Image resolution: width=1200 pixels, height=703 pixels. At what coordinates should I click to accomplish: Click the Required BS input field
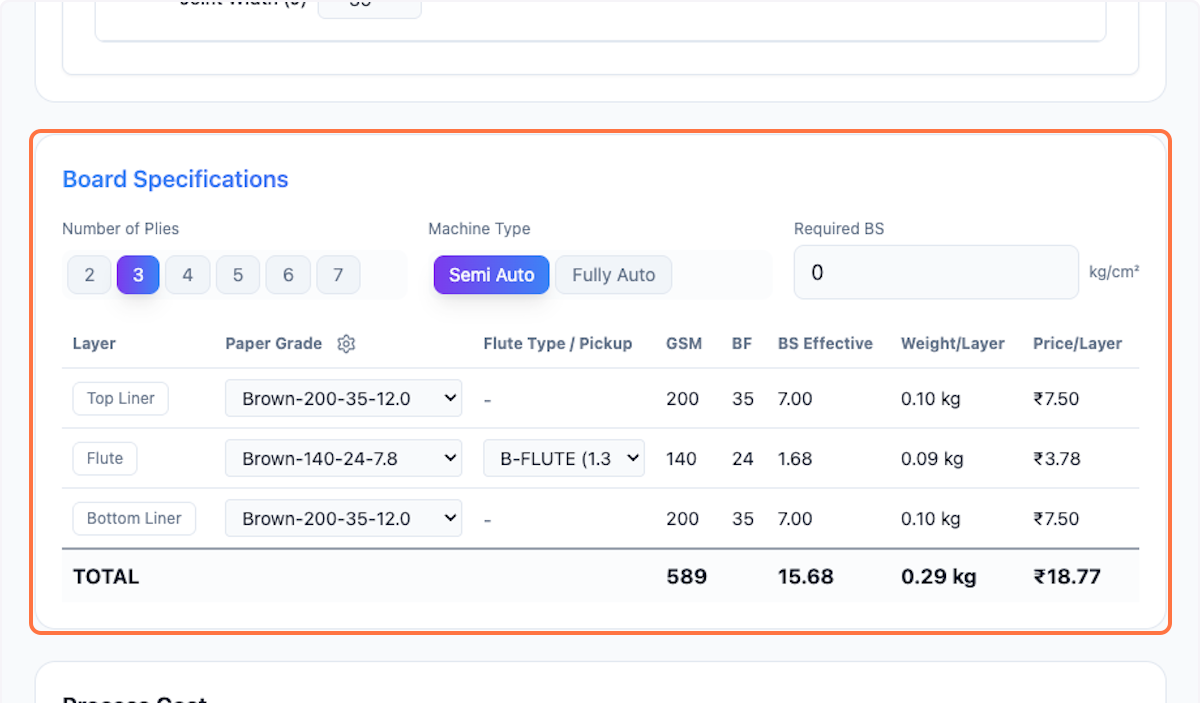(x=935, y=272)
